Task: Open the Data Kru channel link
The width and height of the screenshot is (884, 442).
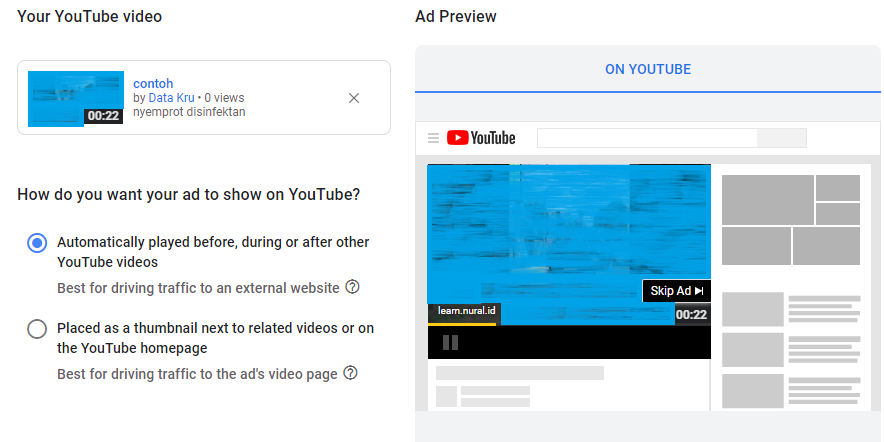Action: 171,98
